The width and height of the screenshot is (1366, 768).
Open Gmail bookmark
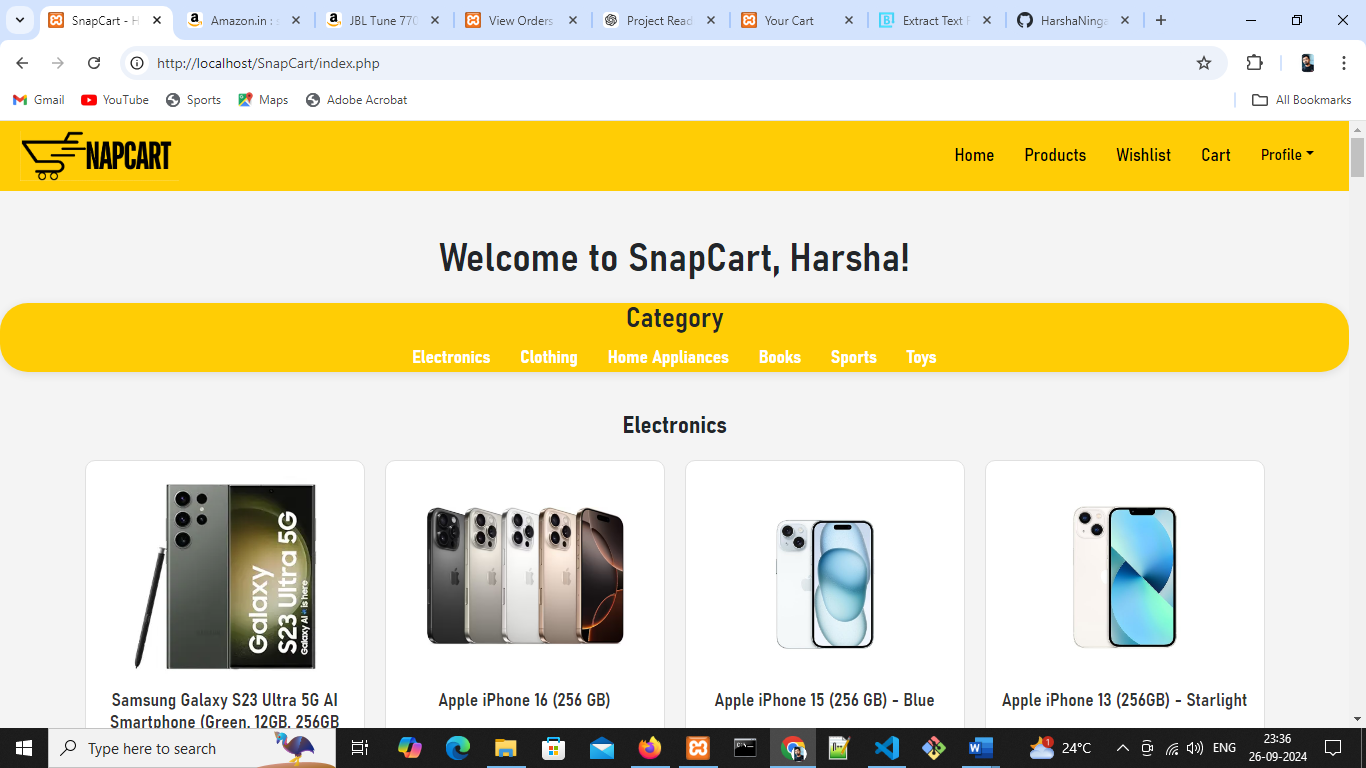pyautogui.click(x=38, y=100)
